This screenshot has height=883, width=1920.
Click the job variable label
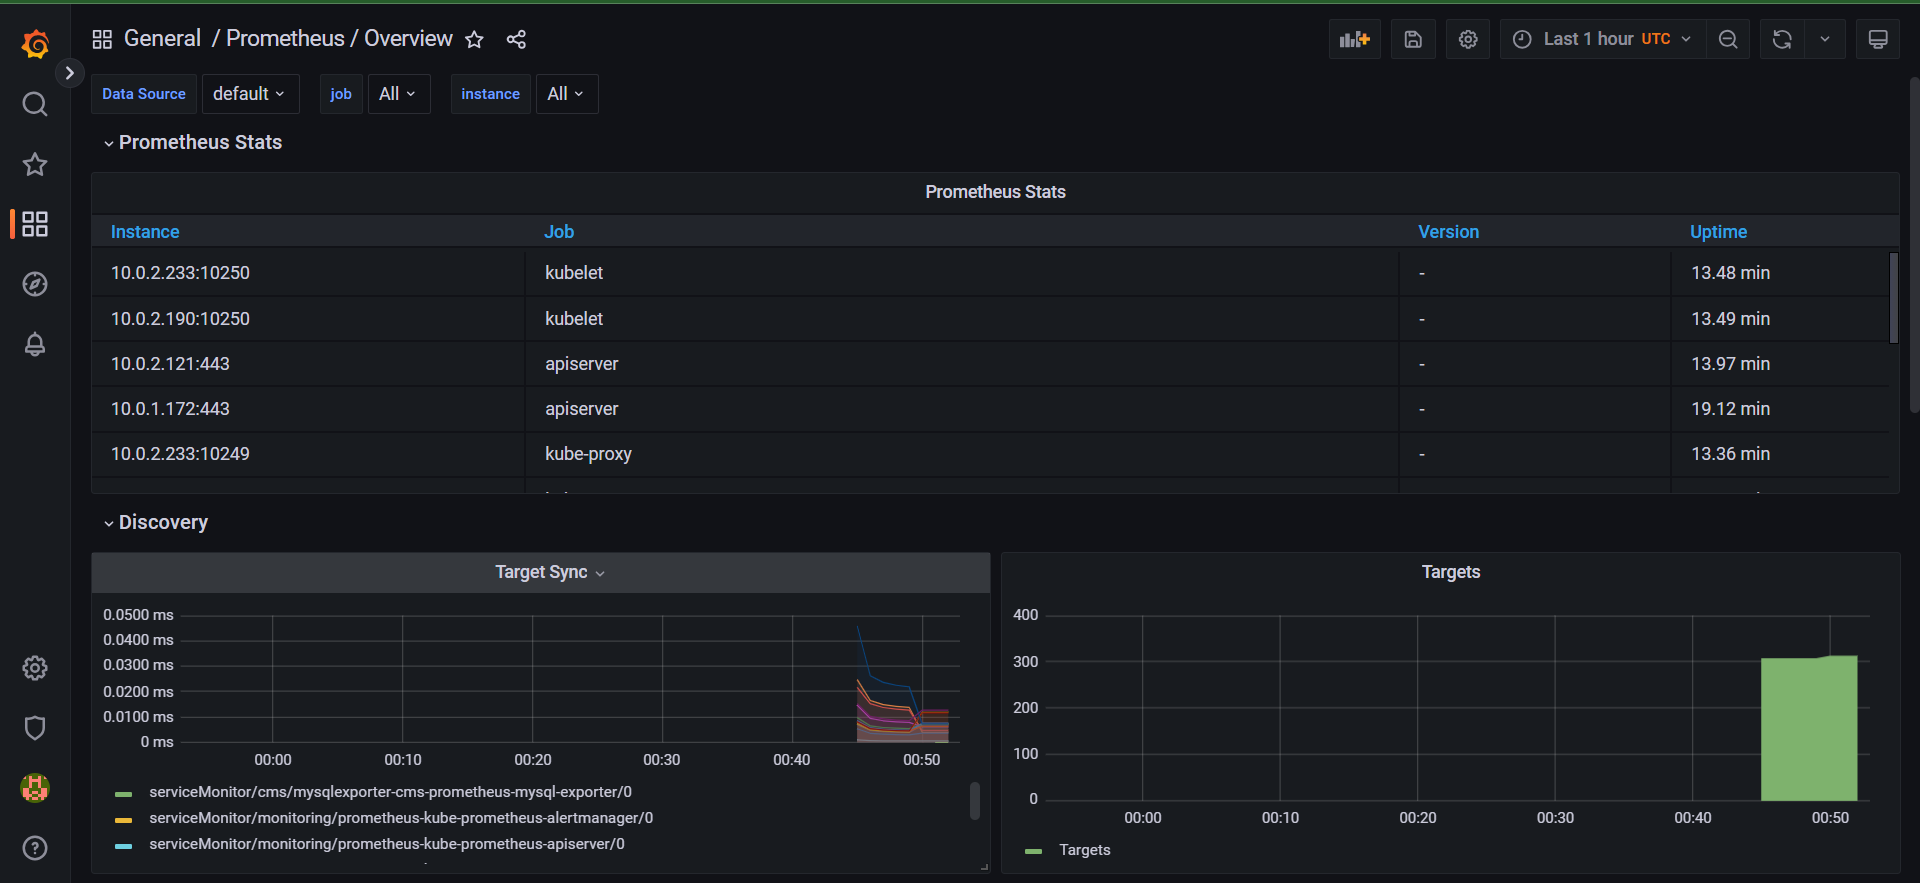pos(341,94)
